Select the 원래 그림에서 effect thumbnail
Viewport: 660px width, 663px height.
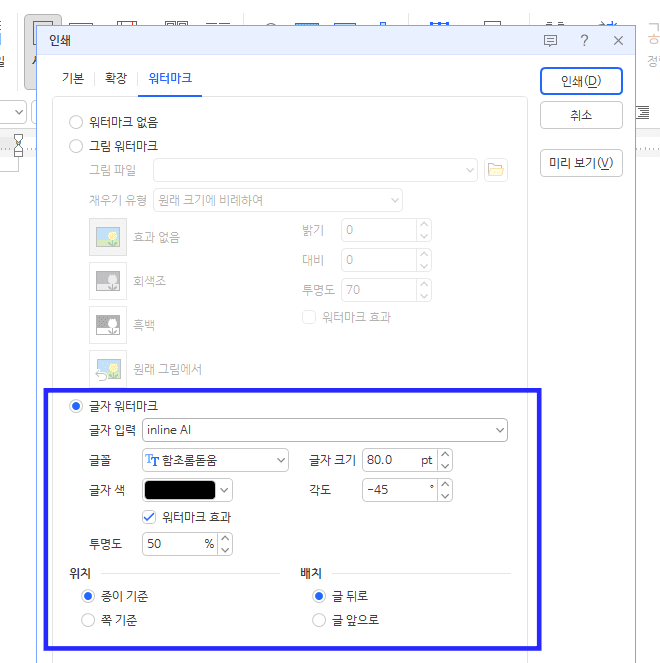point(108,369)
